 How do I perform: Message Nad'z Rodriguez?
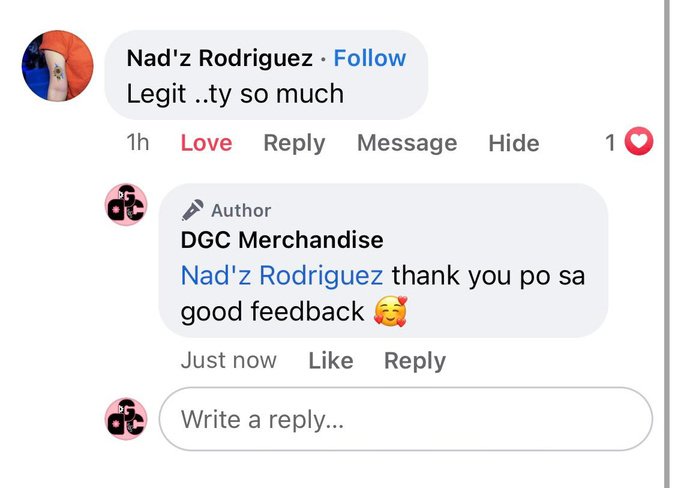[407, 143]
